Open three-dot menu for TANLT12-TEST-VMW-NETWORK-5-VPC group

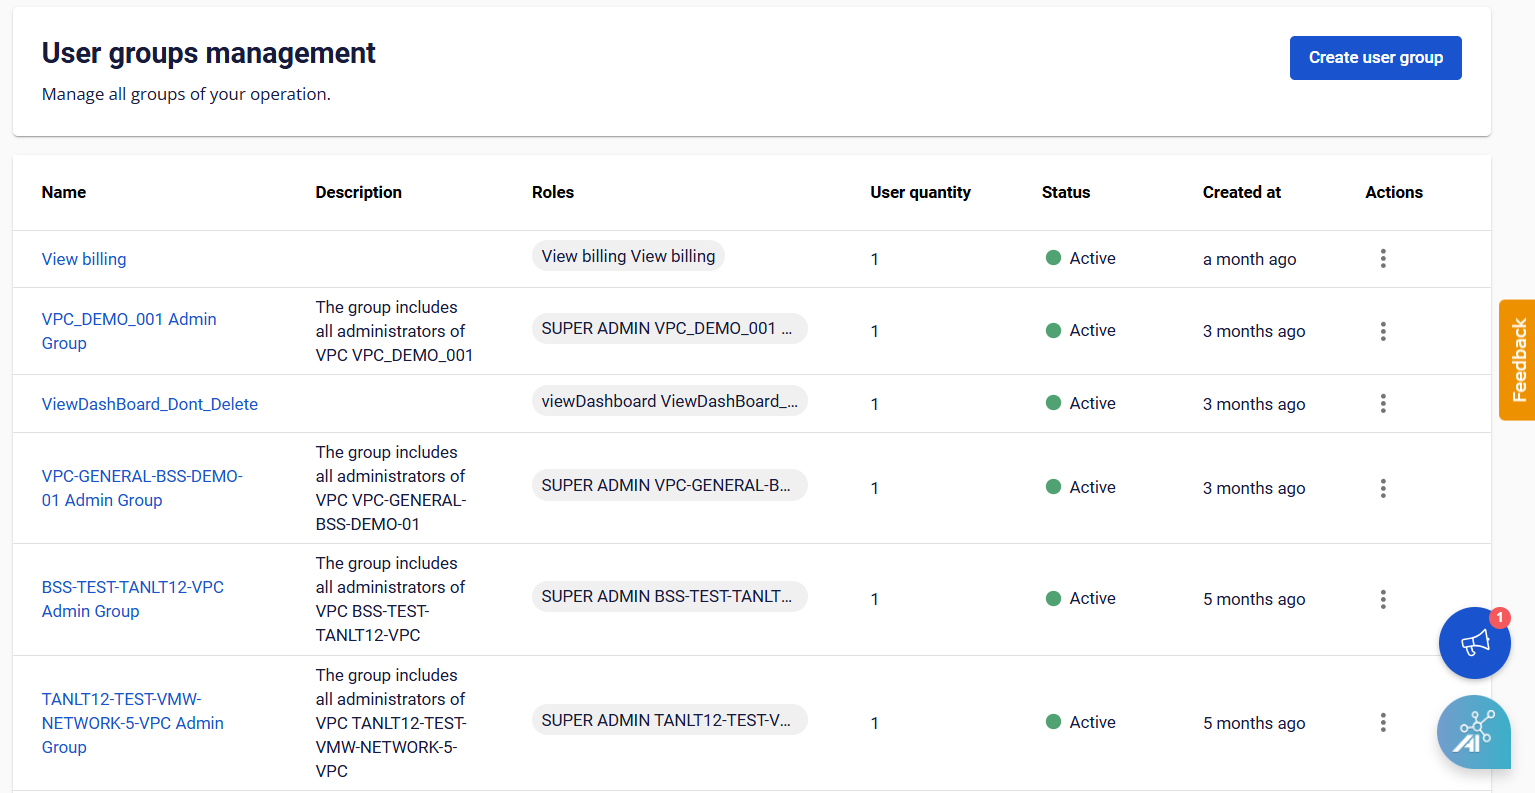click(x=1383, y=722)
